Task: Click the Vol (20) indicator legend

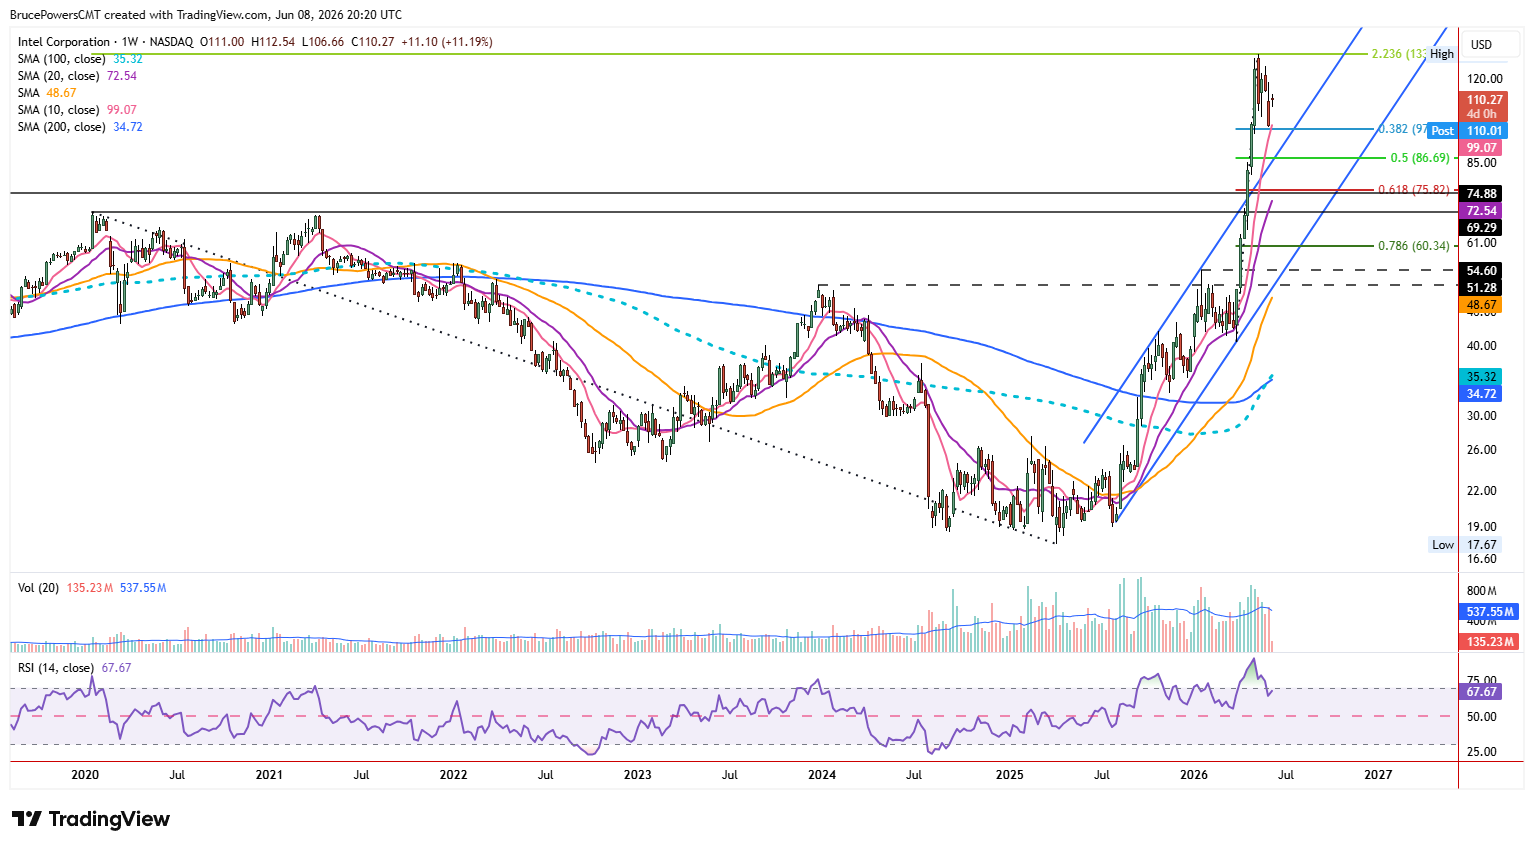Action: pos(92,588)
